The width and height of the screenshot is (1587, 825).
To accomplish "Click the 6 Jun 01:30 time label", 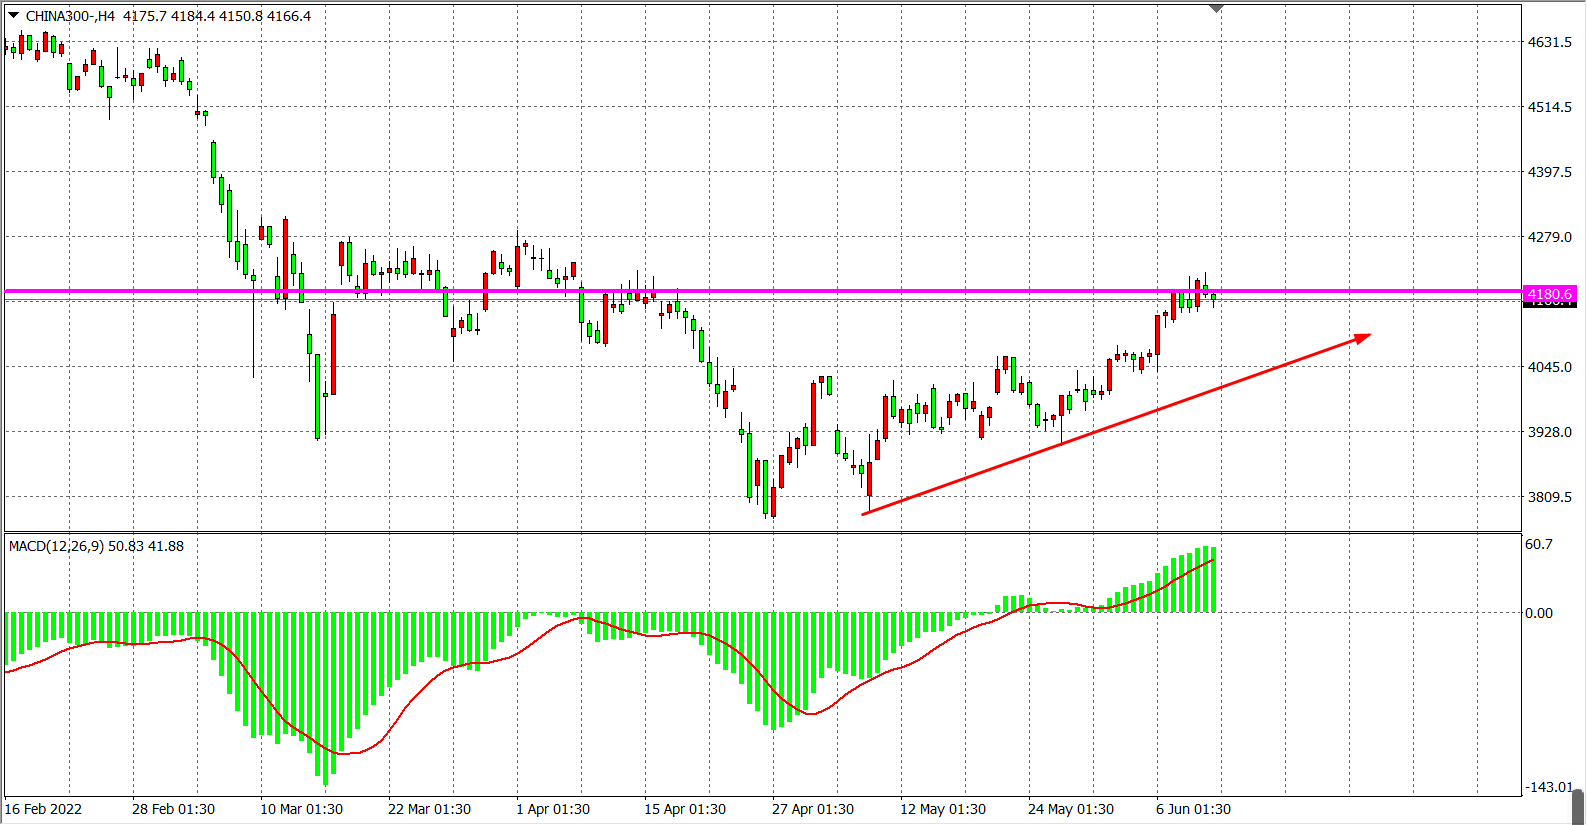I will 1193,809.
